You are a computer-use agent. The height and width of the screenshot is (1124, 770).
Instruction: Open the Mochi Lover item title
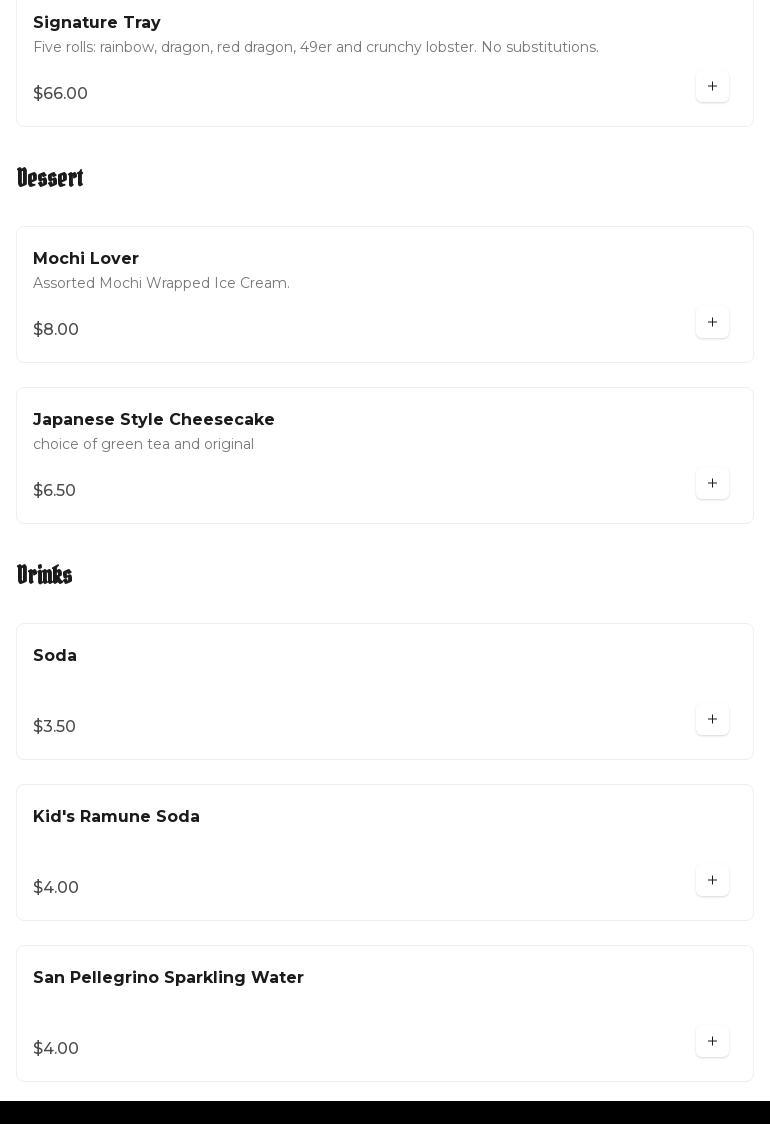(86, 259)
